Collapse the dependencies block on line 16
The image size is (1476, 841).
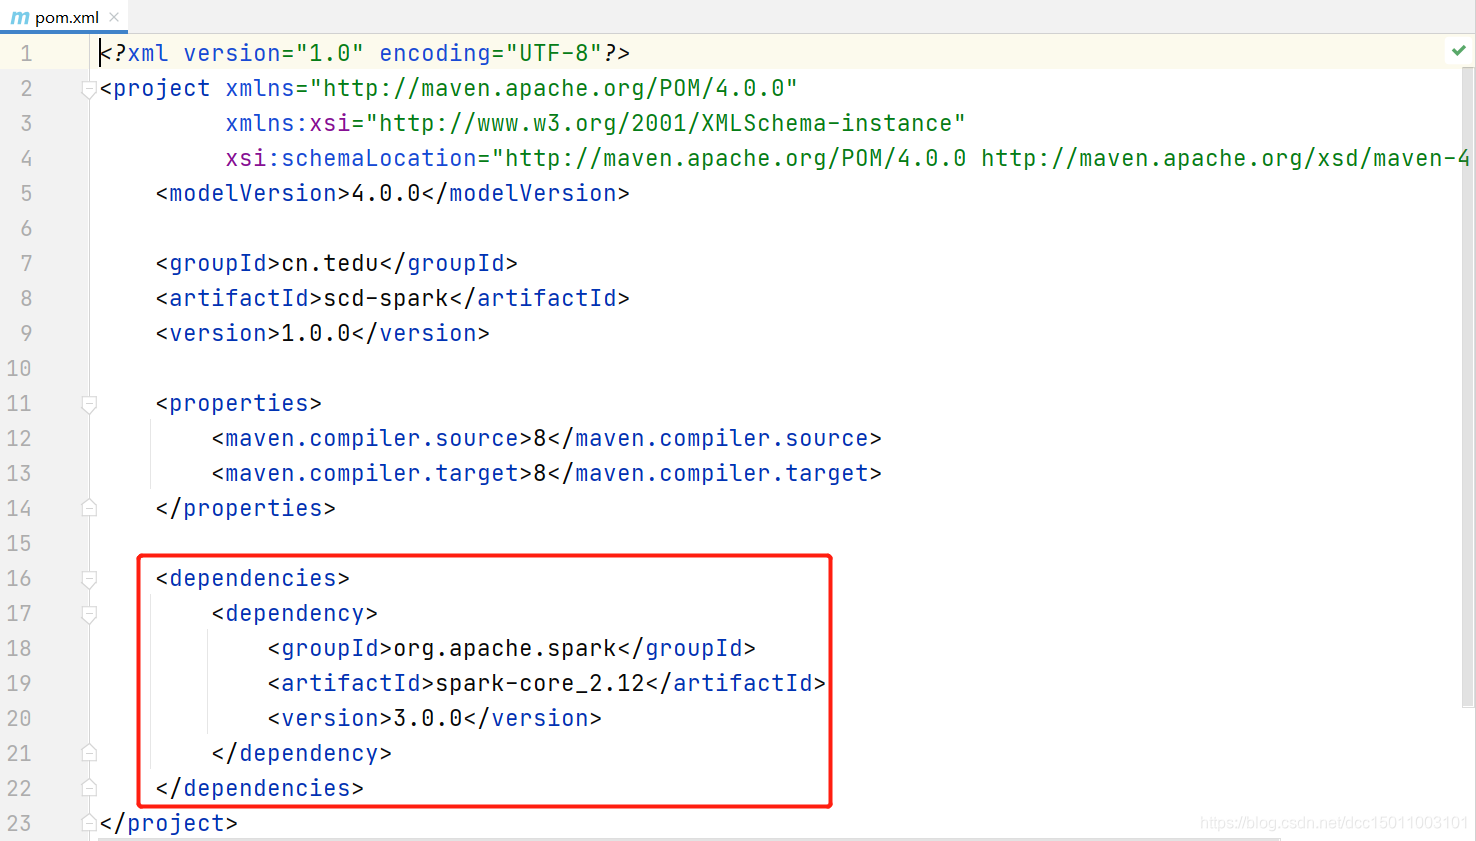89,579
